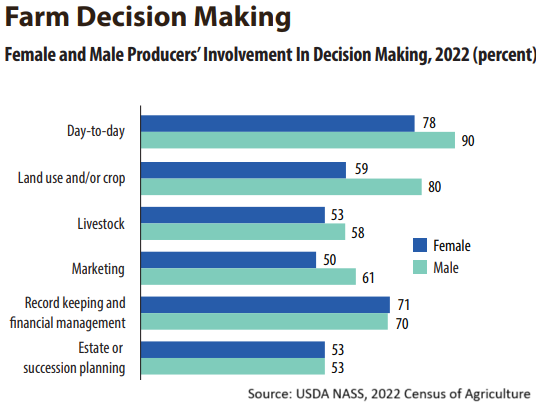The width and height of the screenshot is (538, 405).
Task: Click the Male legend color swatch
Action: (x=420, y=267)
